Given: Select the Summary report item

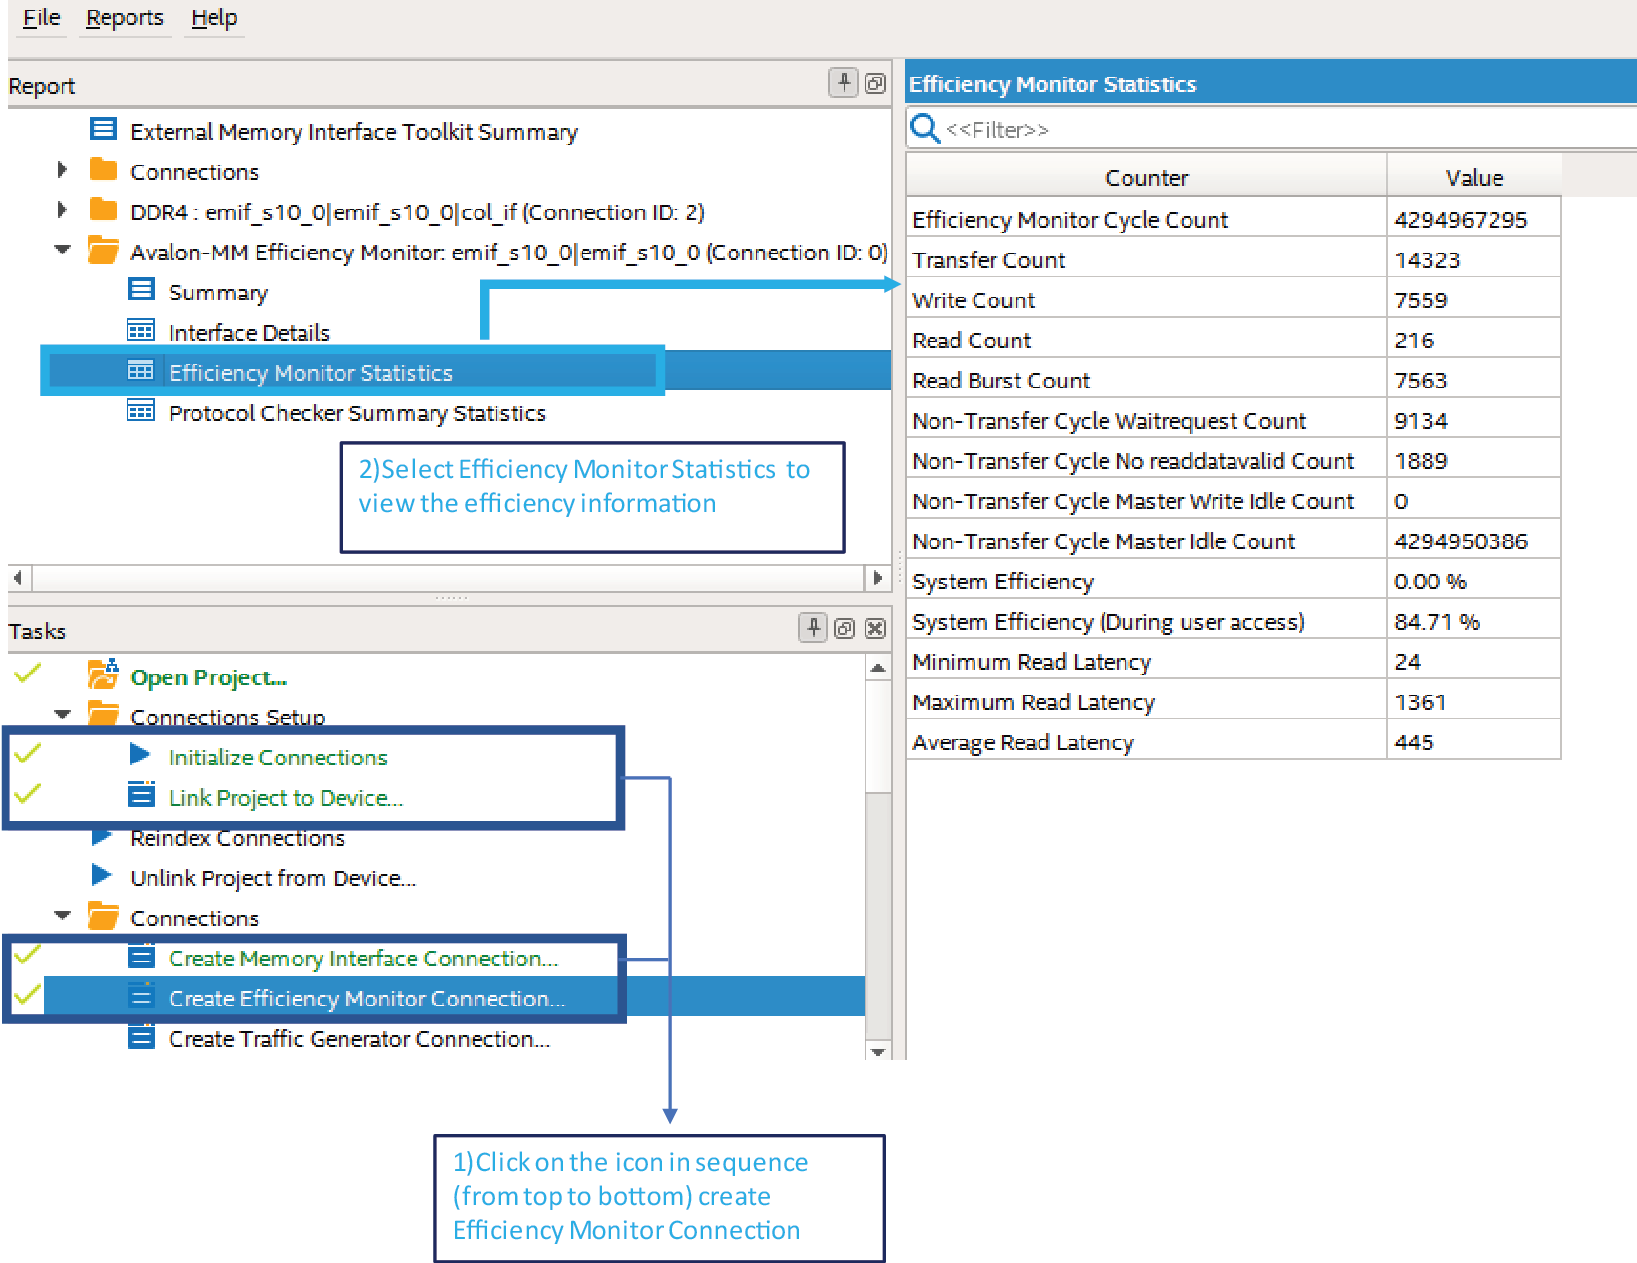Looking at the screenshot, I should [218, 292].
